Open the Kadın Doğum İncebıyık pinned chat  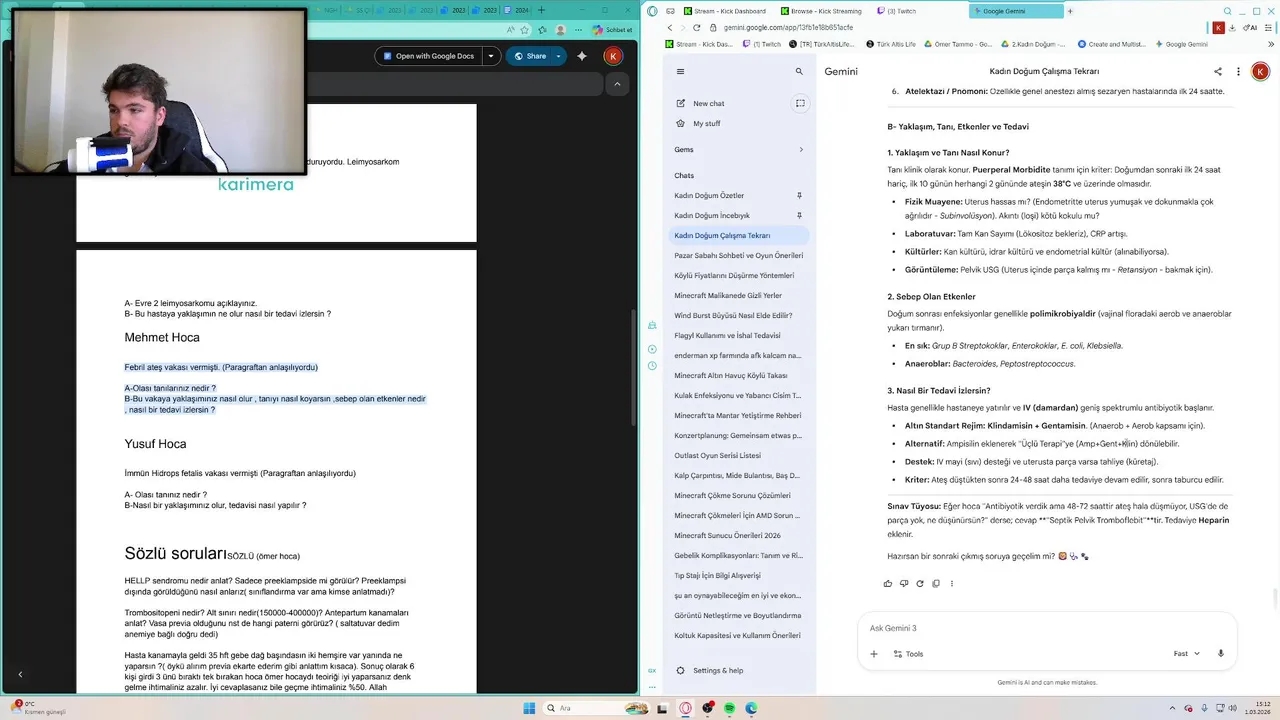(740, 215)
